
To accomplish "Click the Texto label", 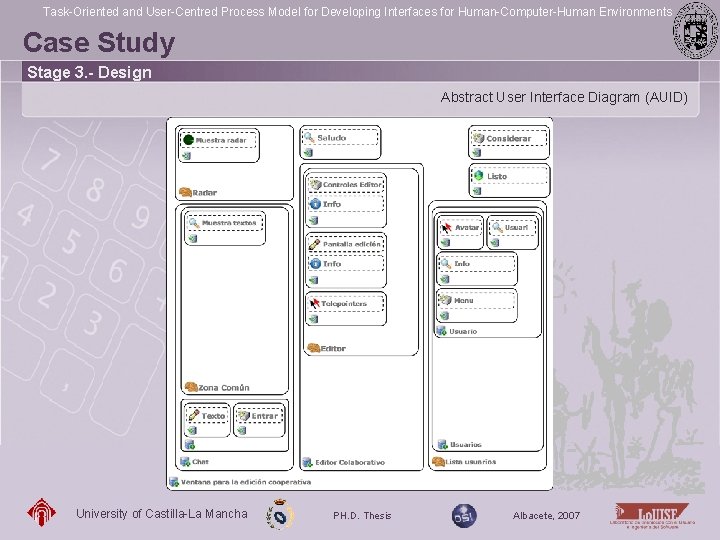I will pos(213,416).
